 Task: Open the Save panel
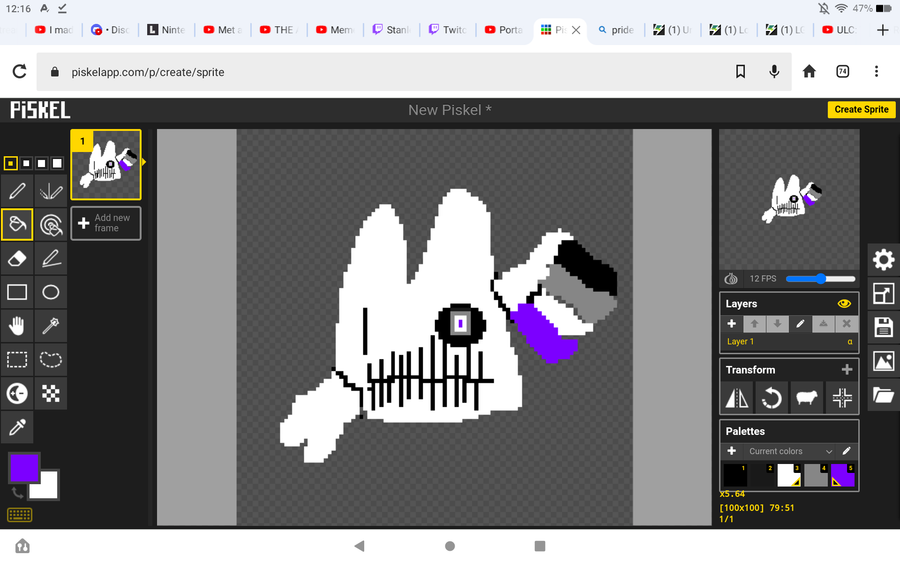(x=883, y=328)
